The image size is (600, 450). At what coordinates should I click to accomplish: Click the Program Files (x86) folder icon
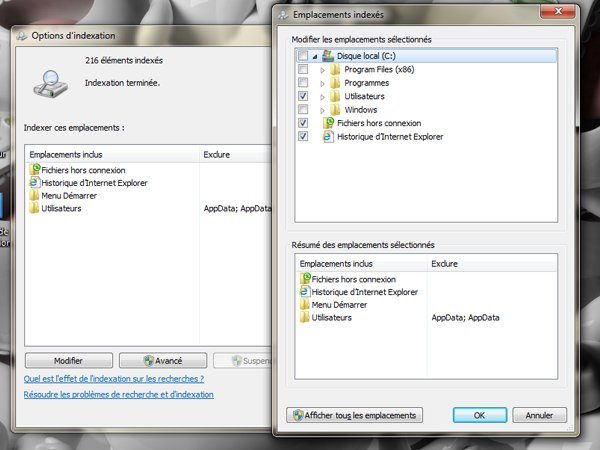click(x=335, y=69)
